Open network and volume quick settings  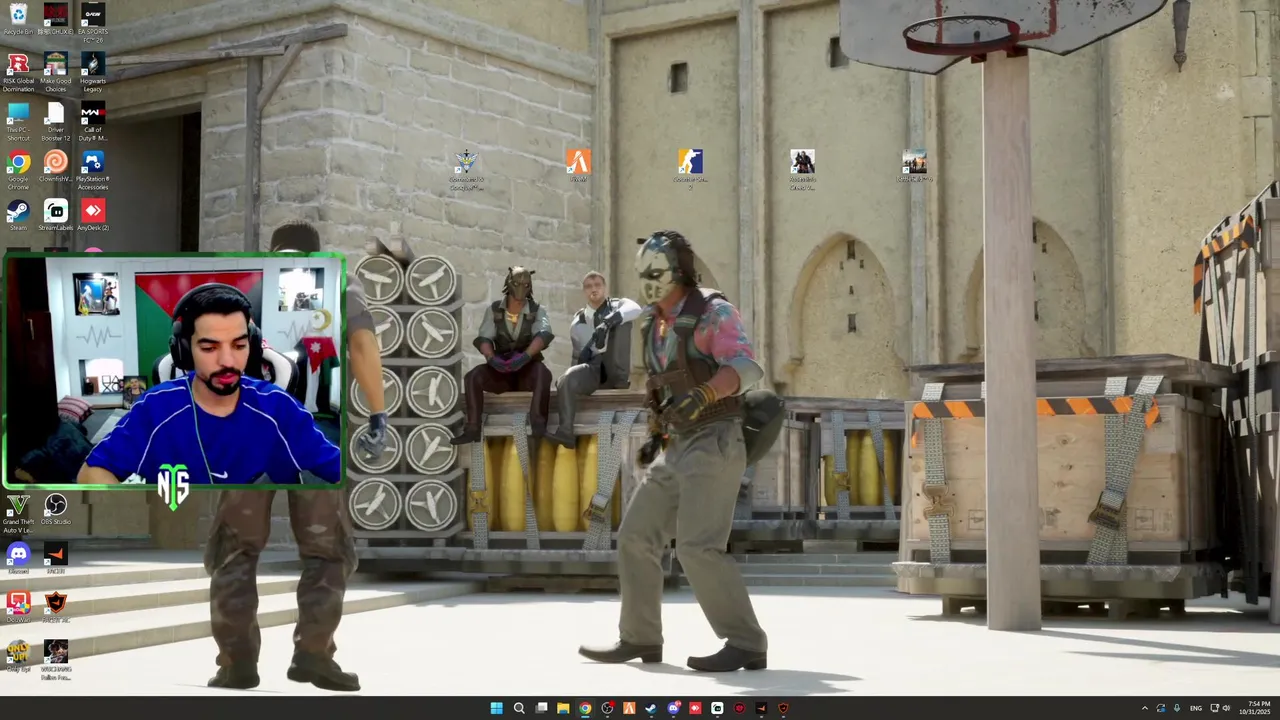[1221, 708]
